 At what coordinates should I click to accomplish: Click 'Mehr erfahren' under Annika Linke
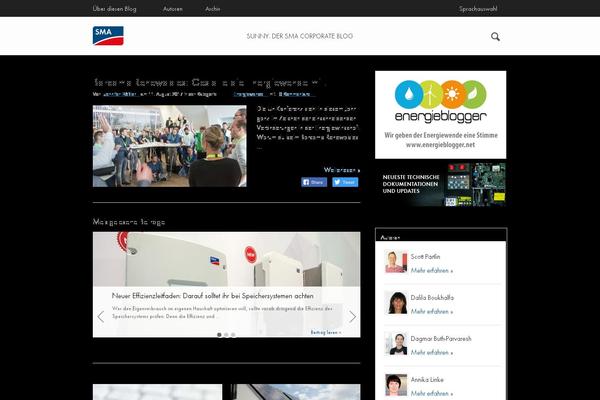click(x=432, y=394)
